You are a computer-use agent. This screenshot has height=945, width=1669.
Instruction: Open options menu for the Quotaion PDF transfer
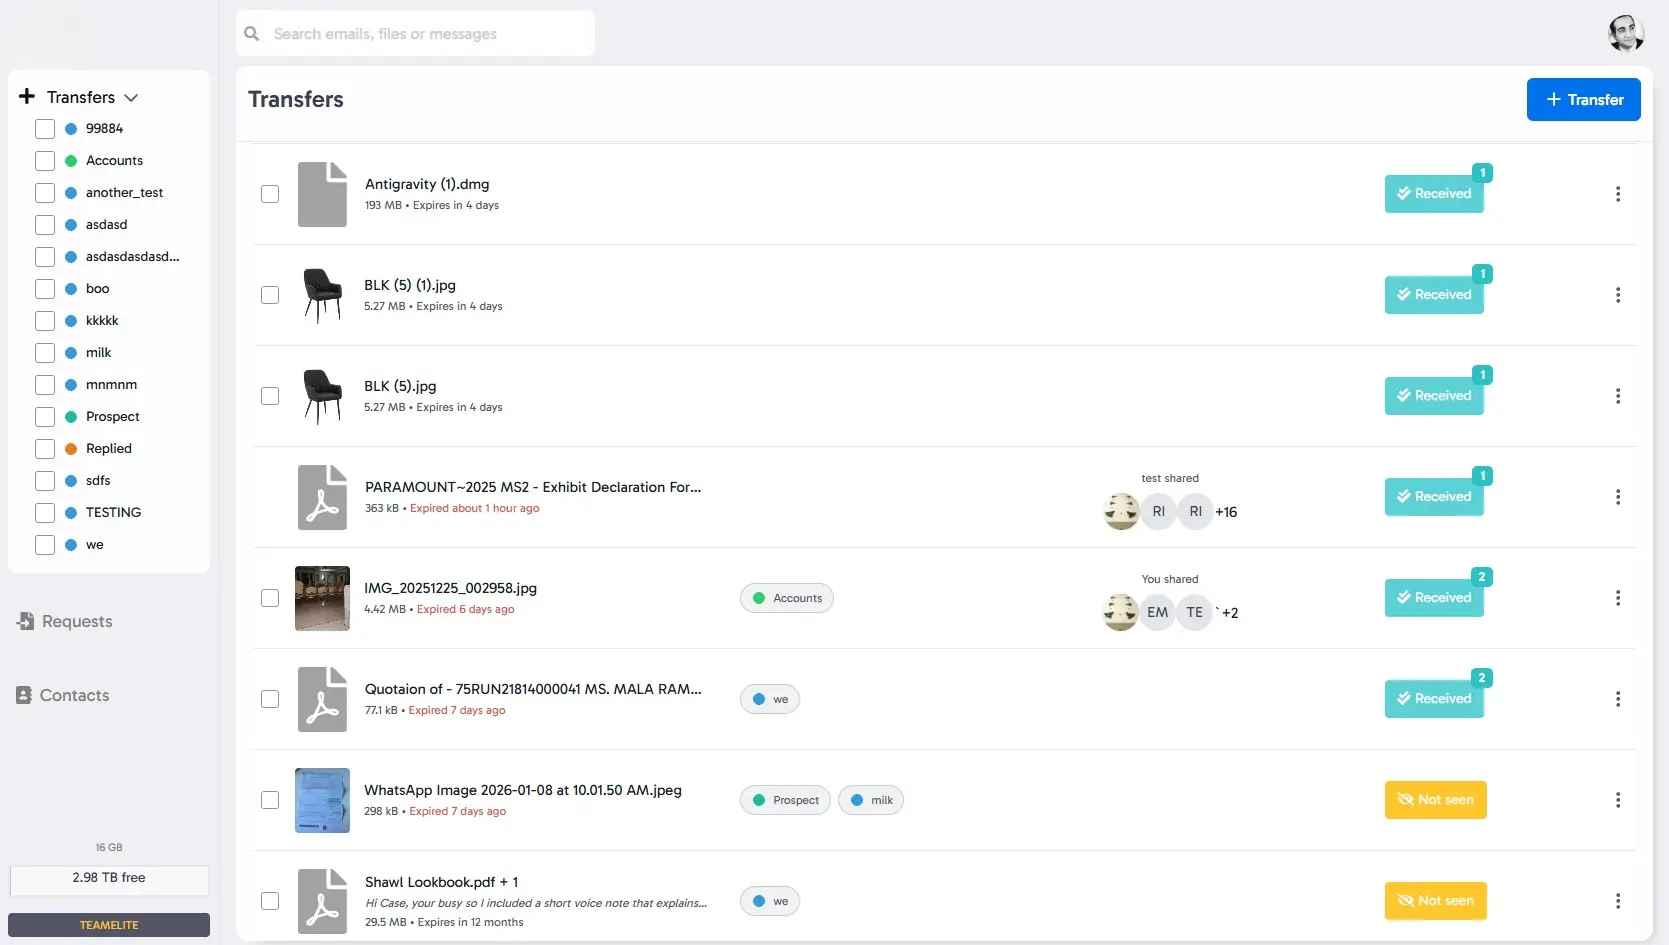pyautogui.click(x=1617, y=699)
